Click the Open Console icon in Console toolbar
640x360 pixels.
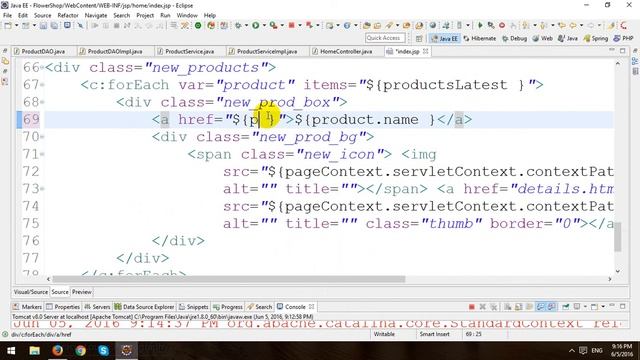tap(595, 307)
